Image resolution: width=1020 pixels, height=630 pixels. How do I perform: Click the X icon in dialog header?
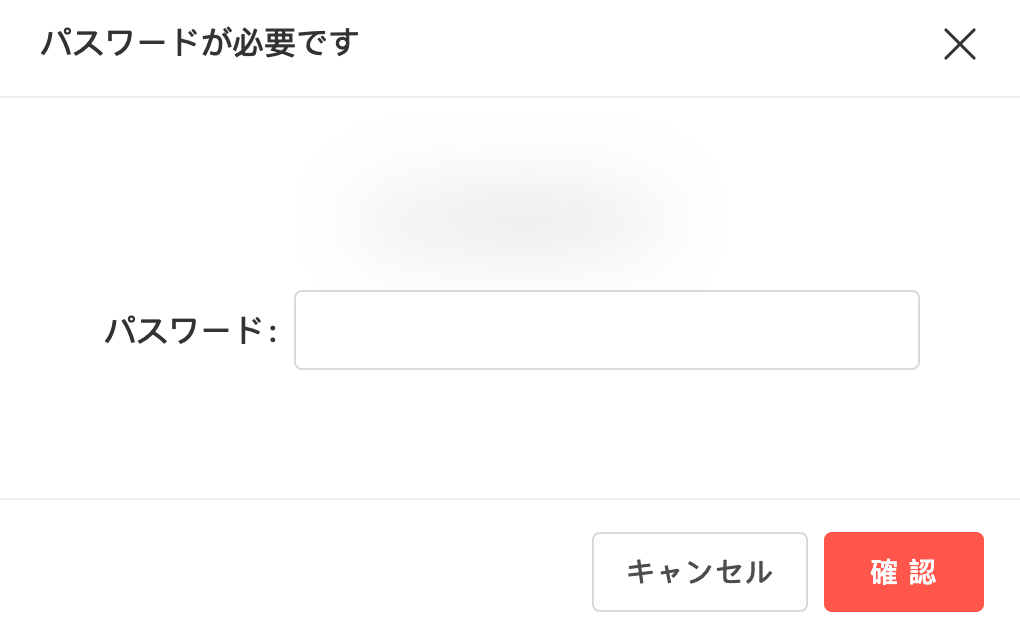coord(960,44)
